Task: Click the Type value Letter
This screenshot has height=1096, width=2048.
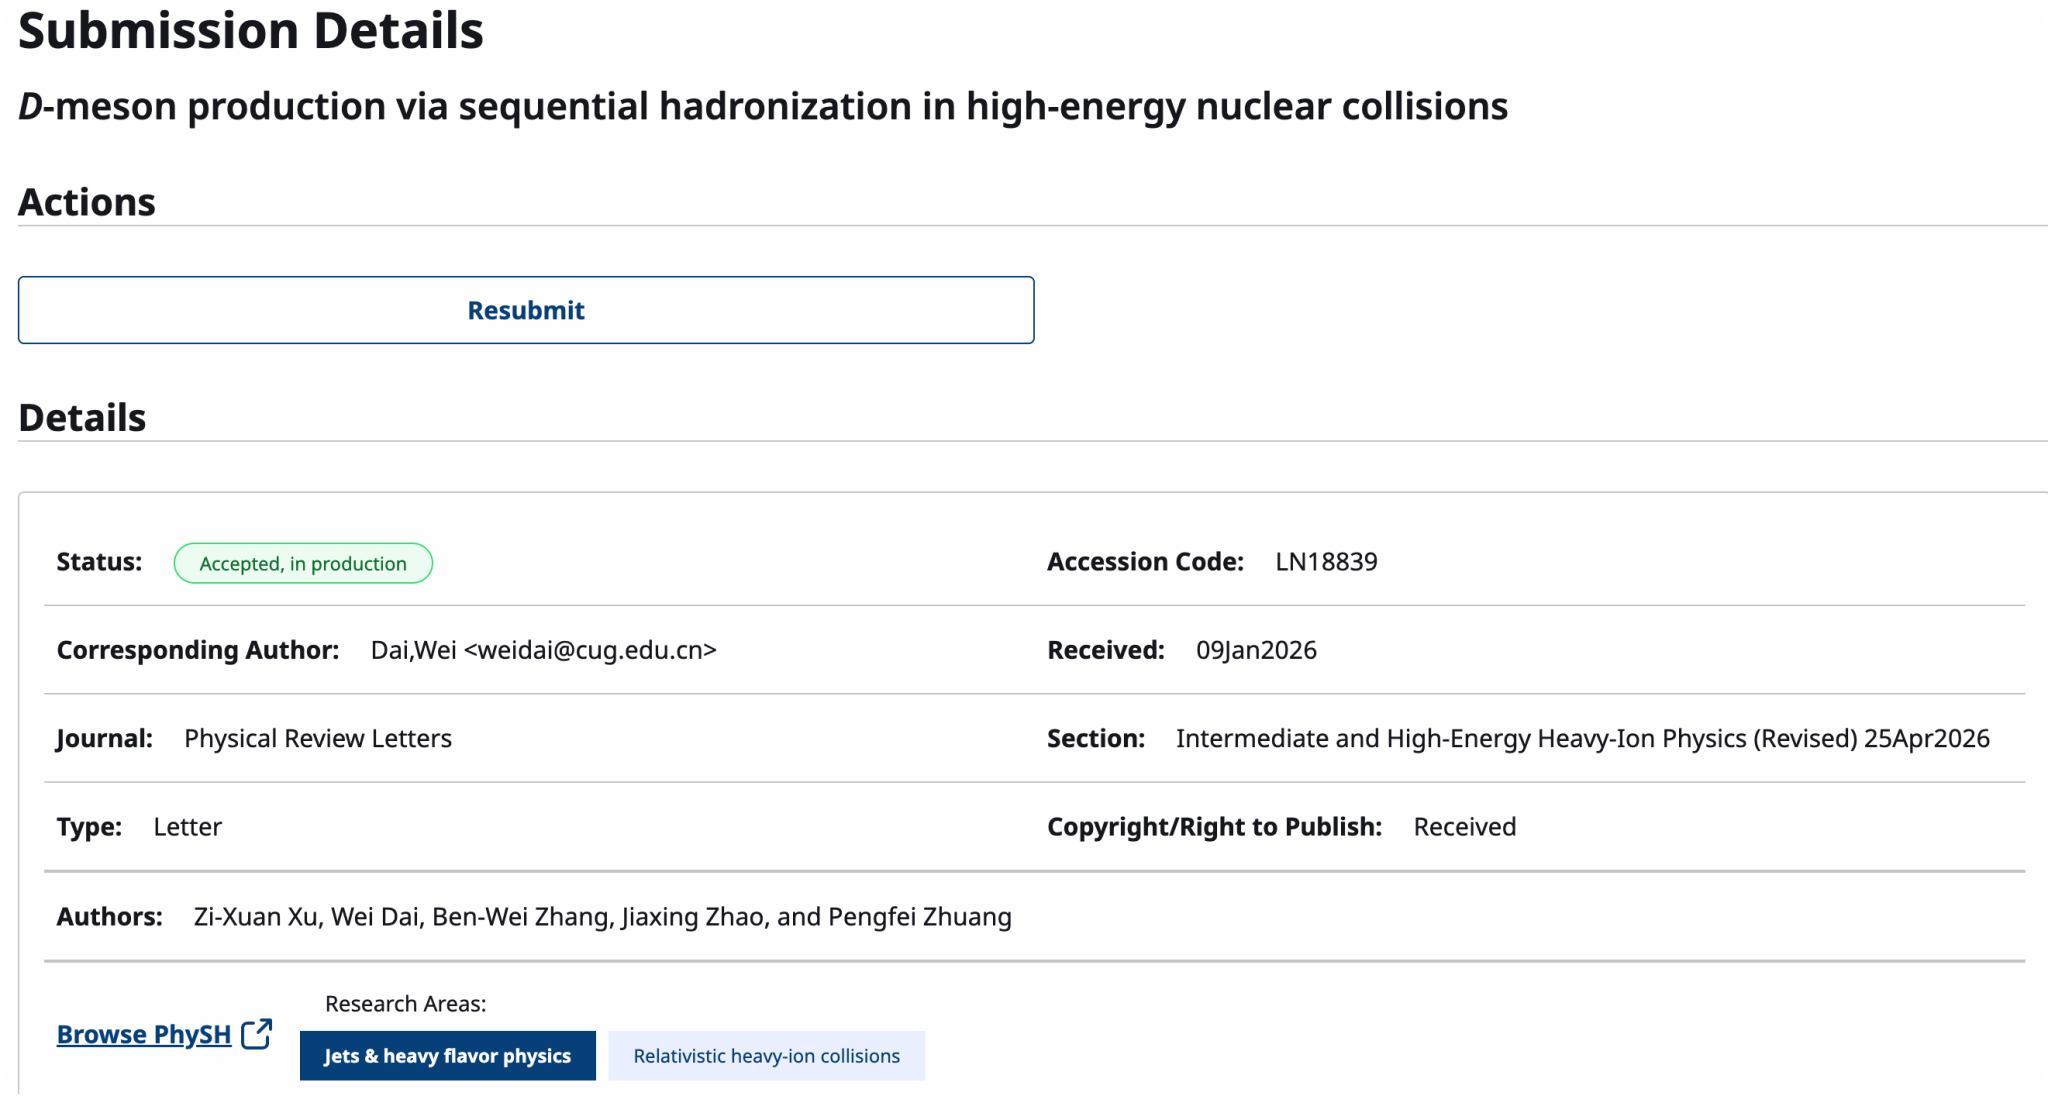Action: [x=188, y=827]
